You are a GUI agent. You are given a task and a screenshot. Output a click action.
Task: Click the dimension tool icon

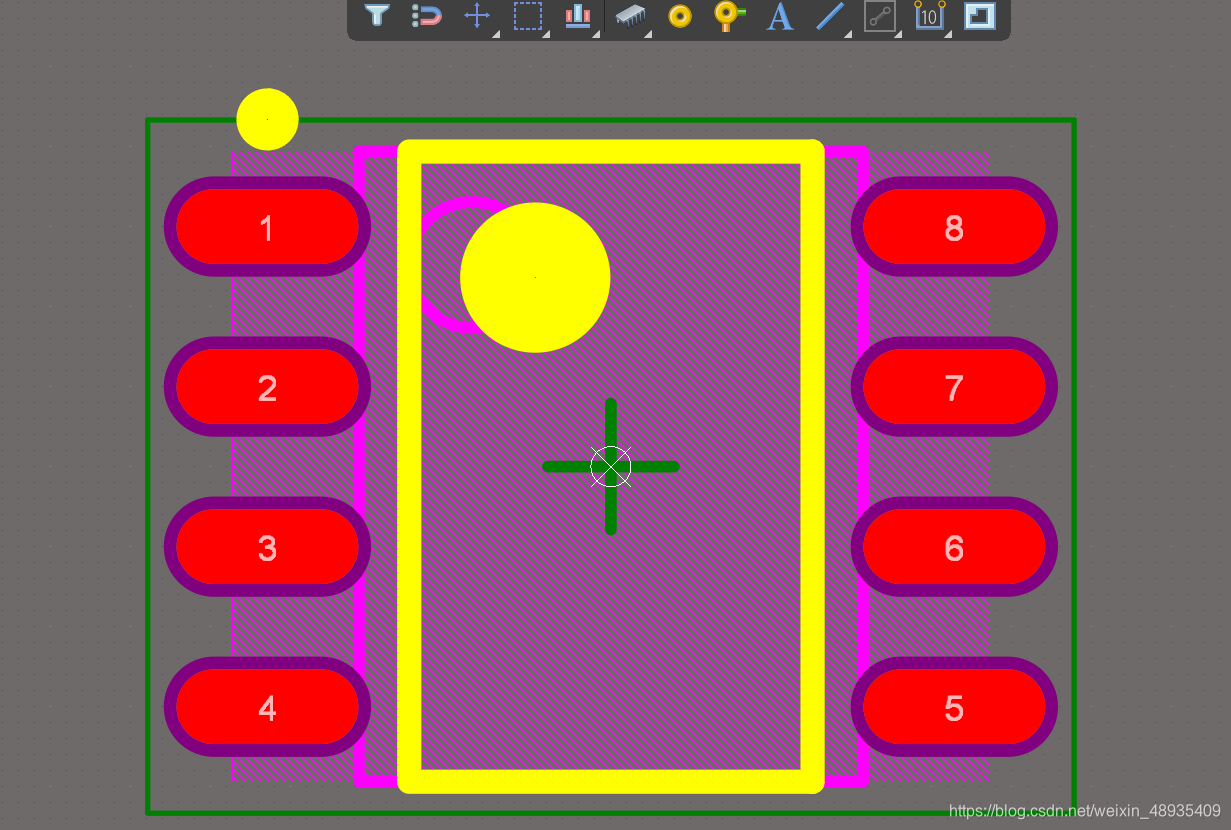(x=929, y=16)
